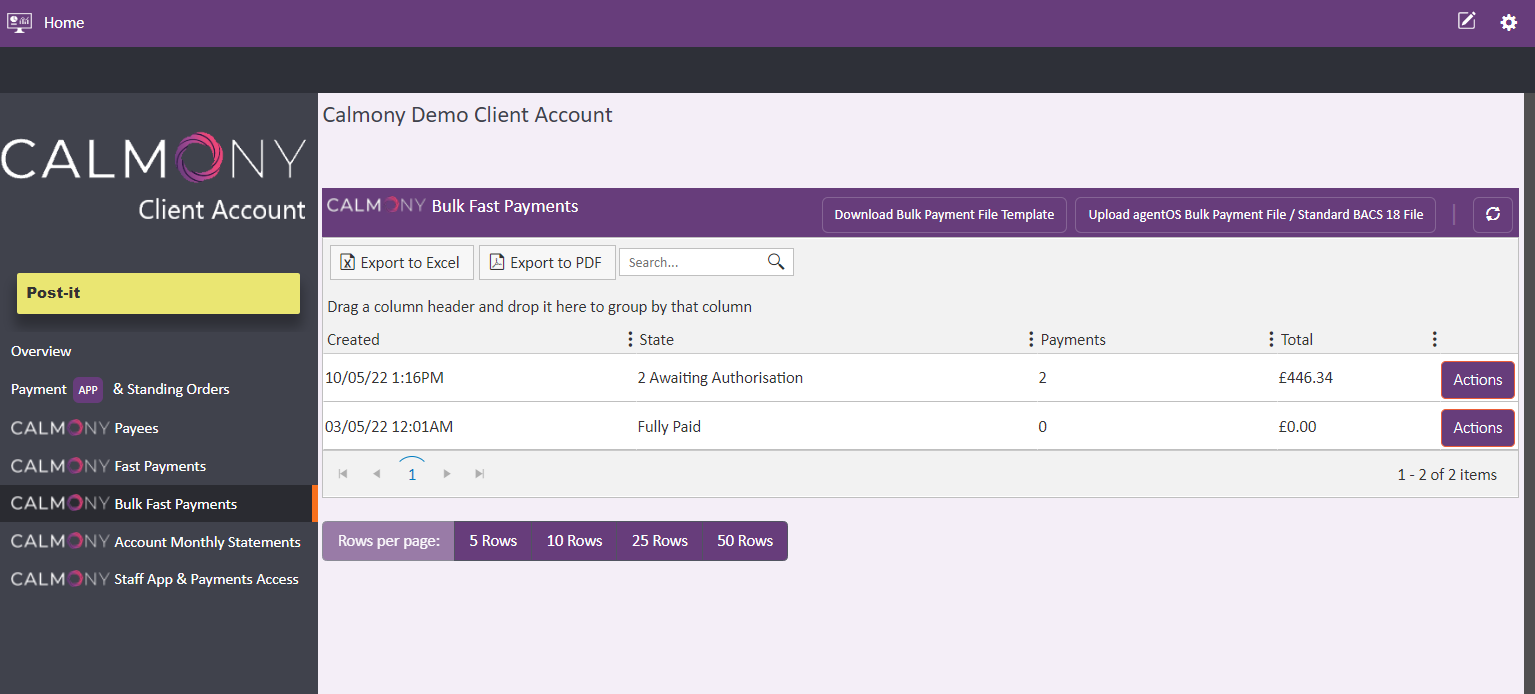The width and height of the screenshot is (1535, 694).
Task: Open Actions for the Awaiting Authorisation row
Action: [1477, 380]
